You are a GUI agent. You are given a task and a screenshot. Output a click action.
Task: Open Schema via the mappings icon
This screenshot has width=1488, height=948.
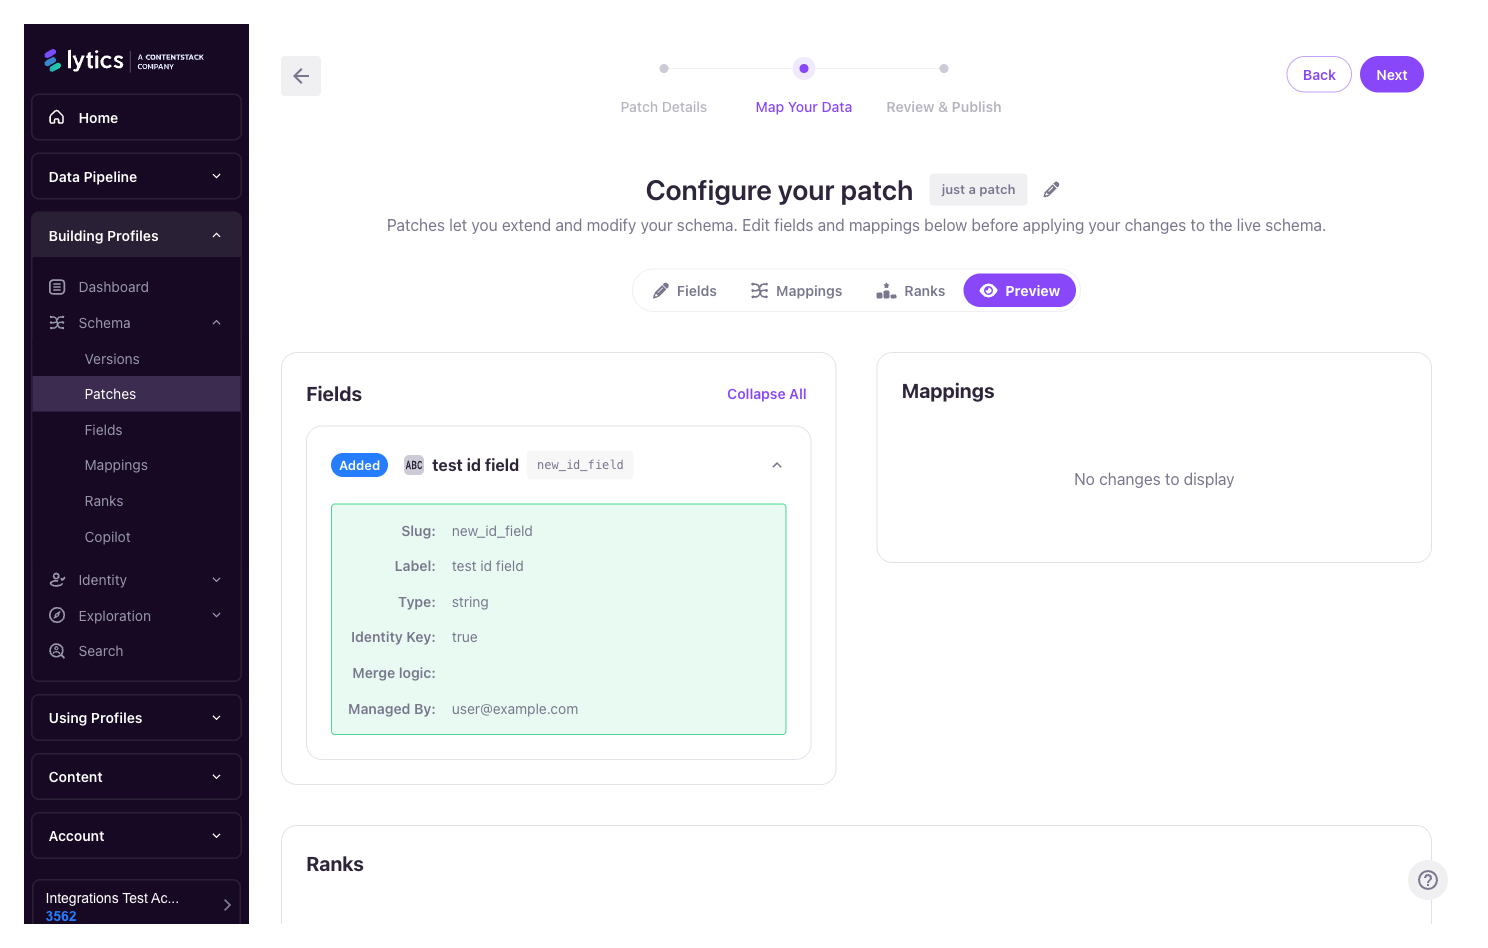57,322
